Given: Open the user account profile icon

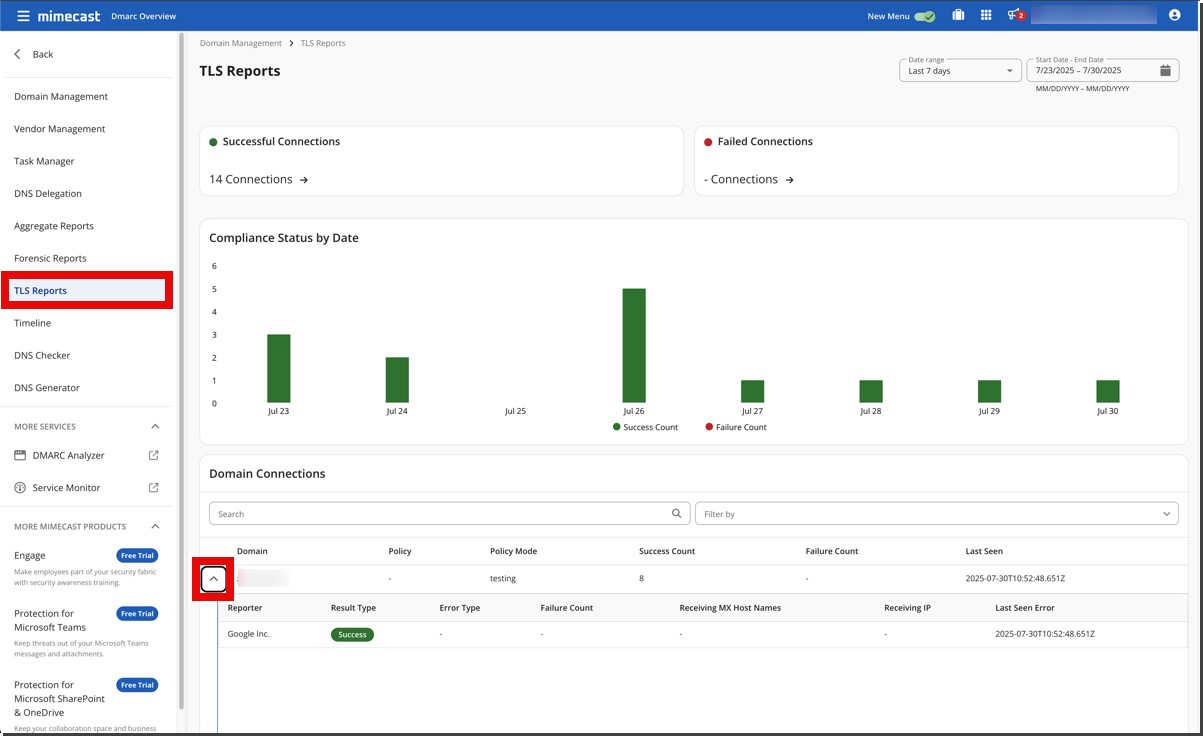Looking at the screenshot, I should point(1175,16).
